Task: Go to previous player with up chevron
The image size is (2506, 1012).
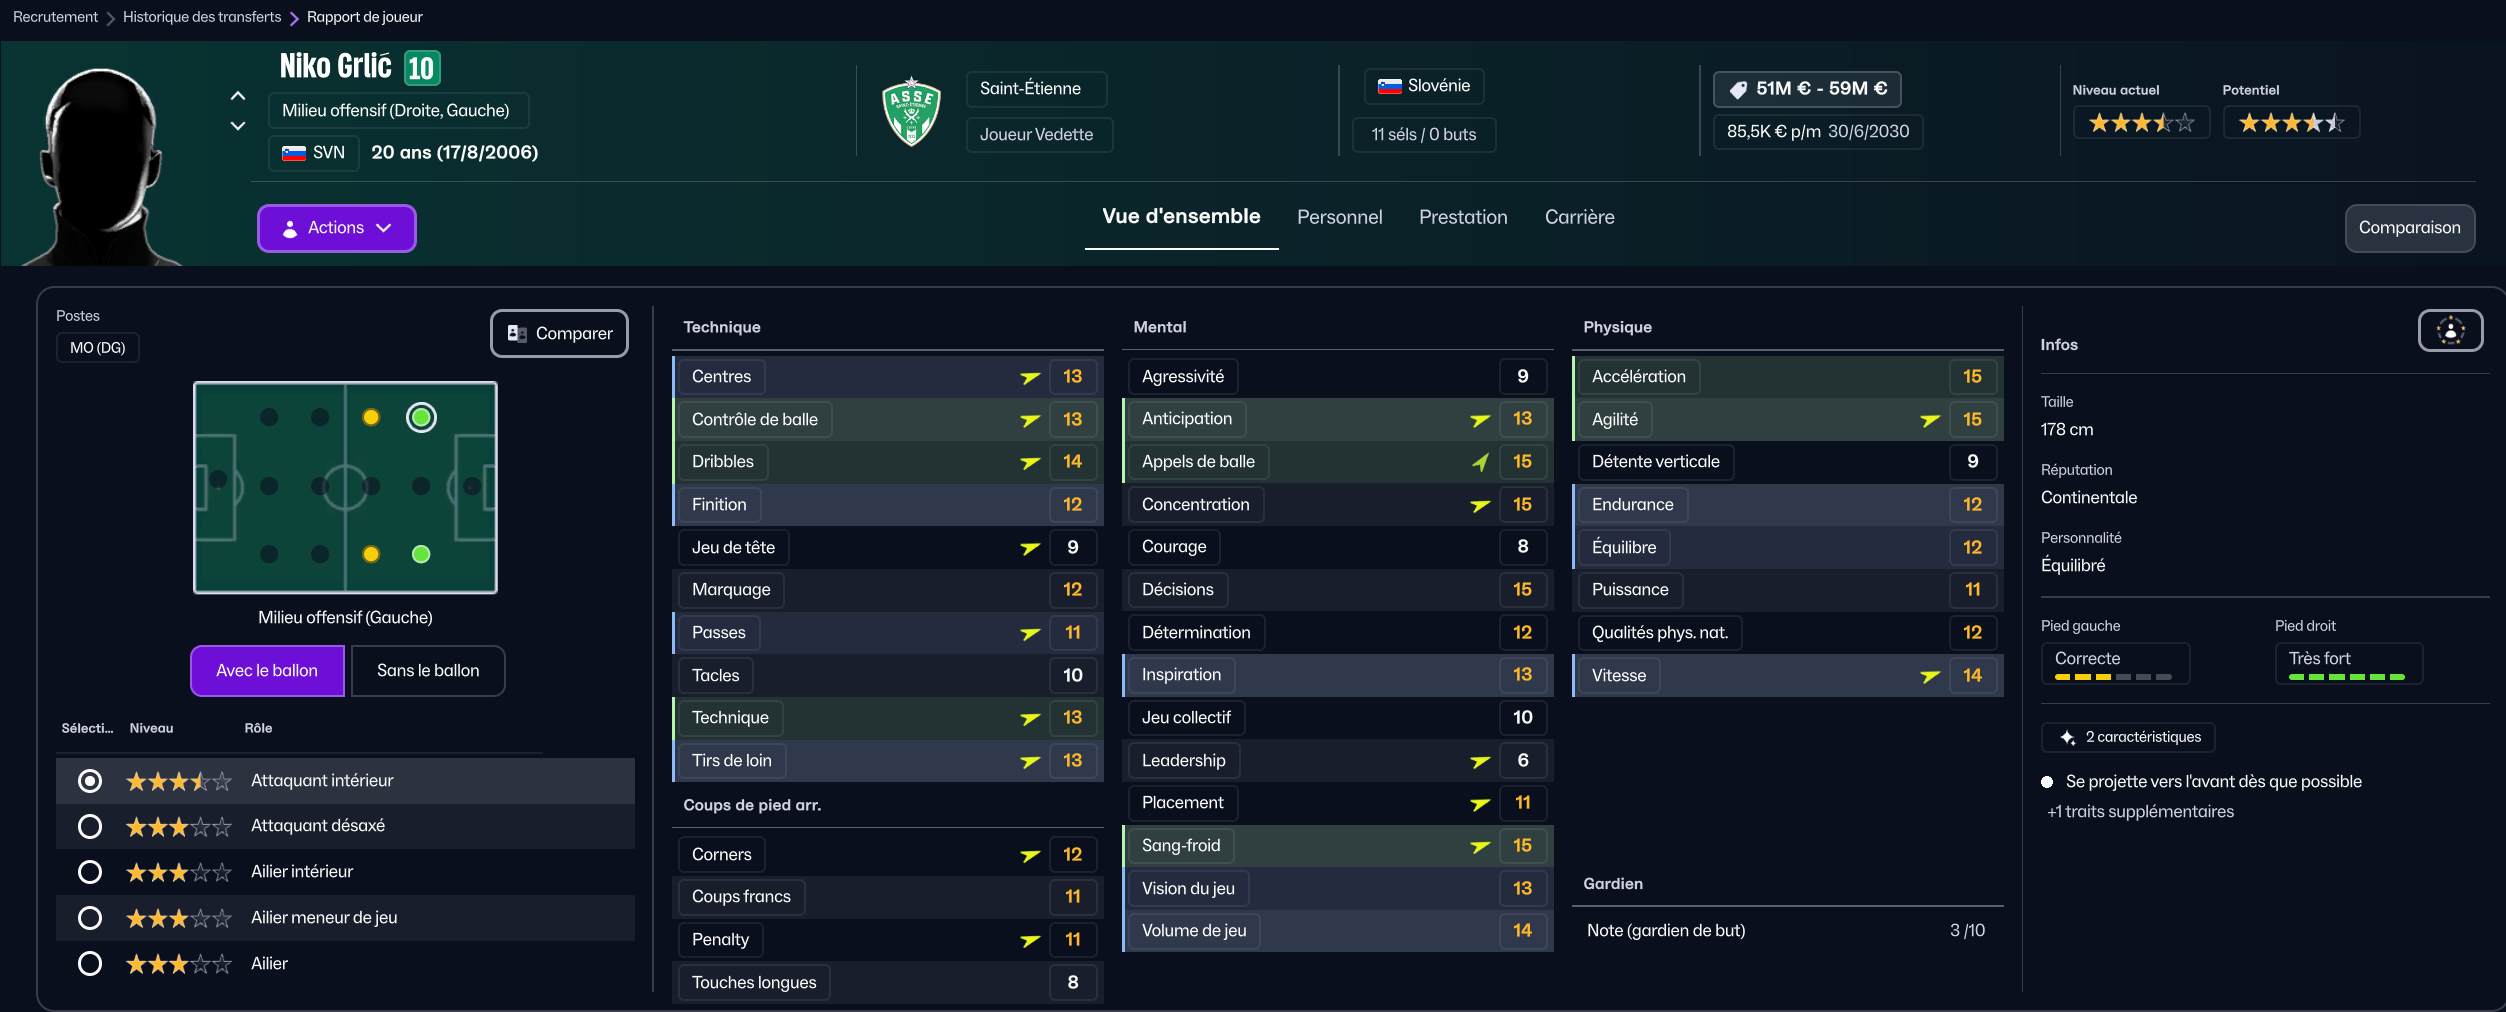Action: (238, 96)
